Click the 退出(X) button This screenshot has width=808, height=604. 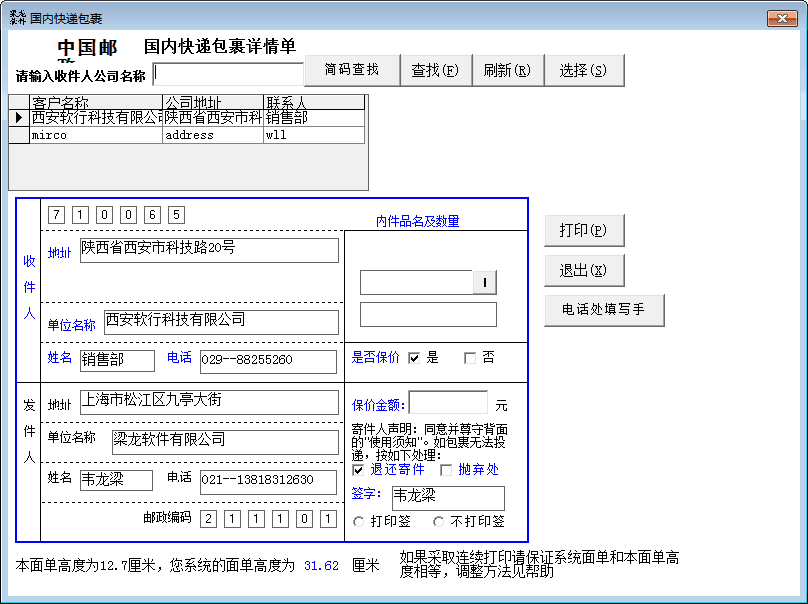(x=584, y=270)
